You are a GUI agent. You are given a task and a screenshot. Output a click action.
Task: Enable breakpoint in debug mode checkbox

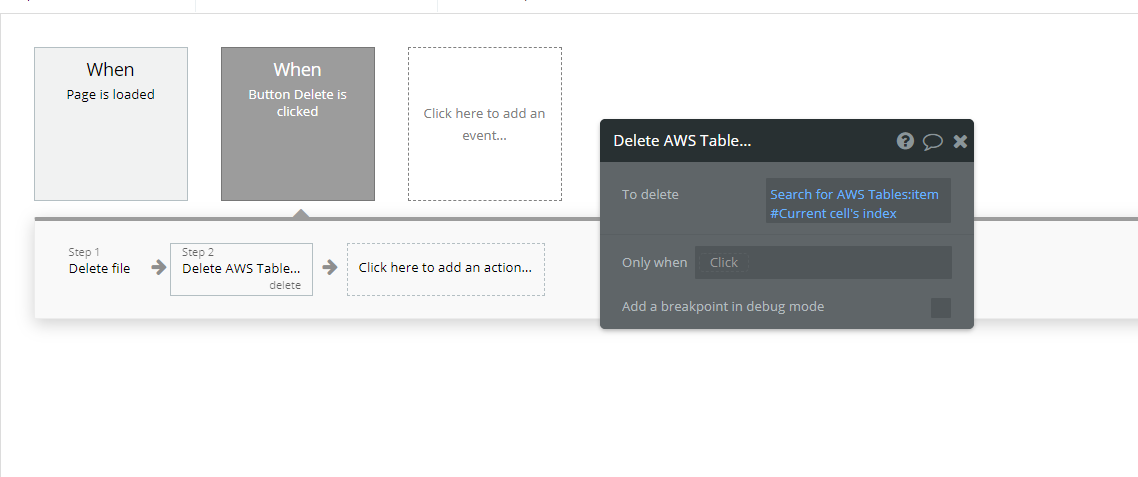click(941, 308)
